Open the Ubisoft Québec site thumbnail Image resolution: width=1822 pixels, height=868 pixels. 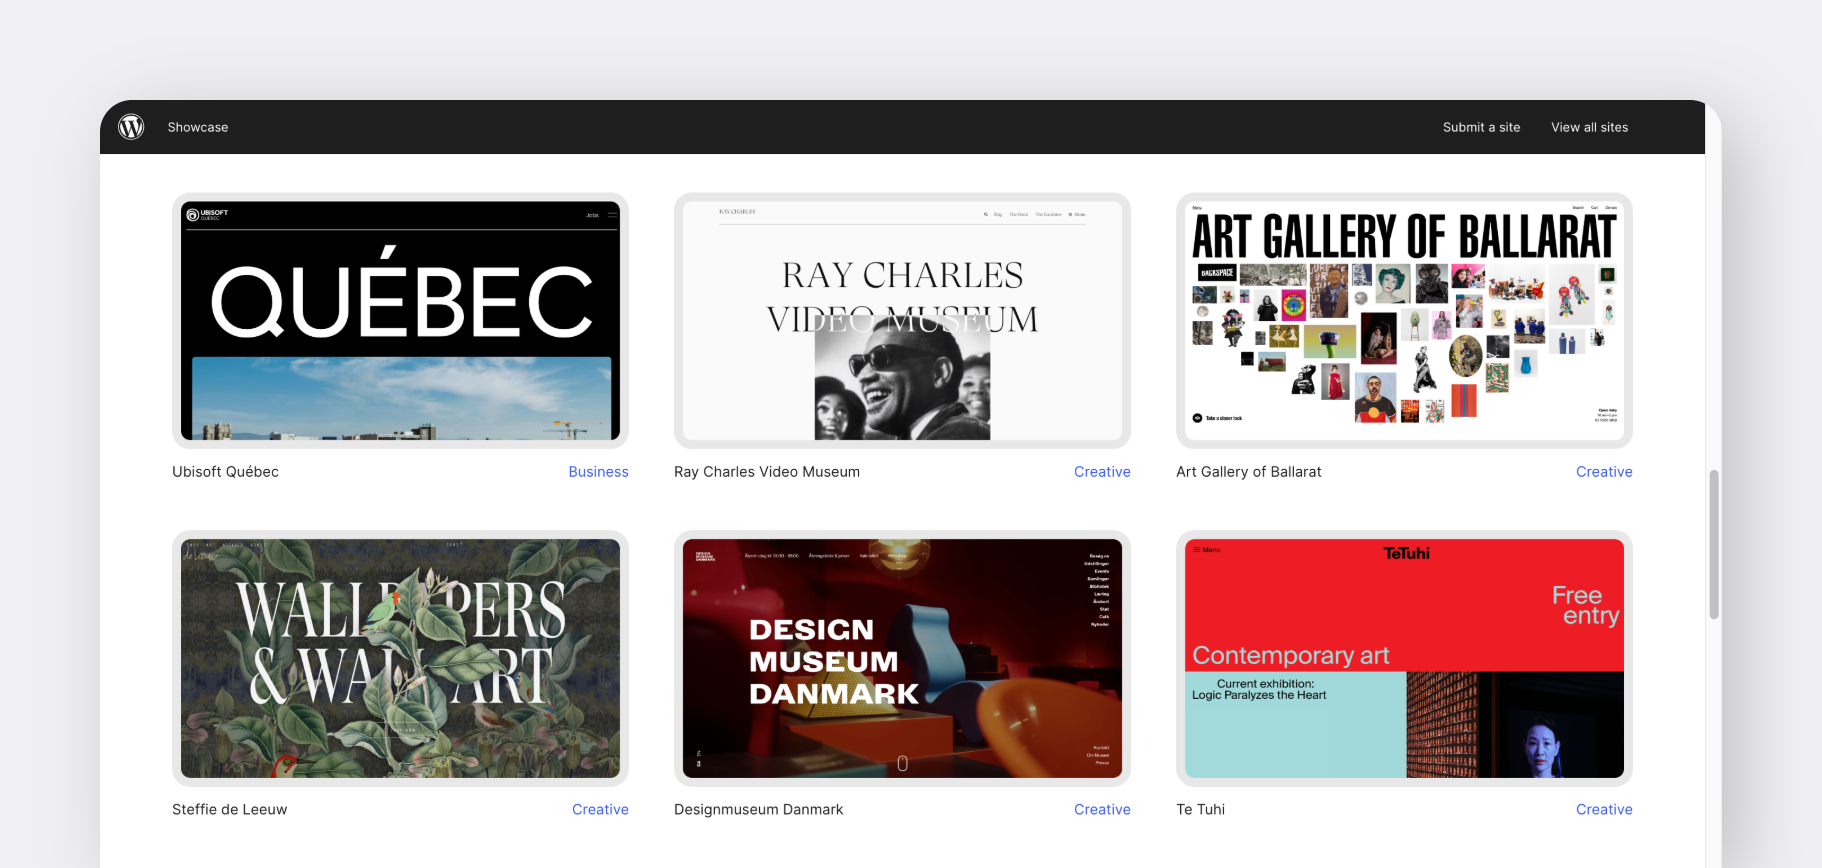click(x=400, y=321)
